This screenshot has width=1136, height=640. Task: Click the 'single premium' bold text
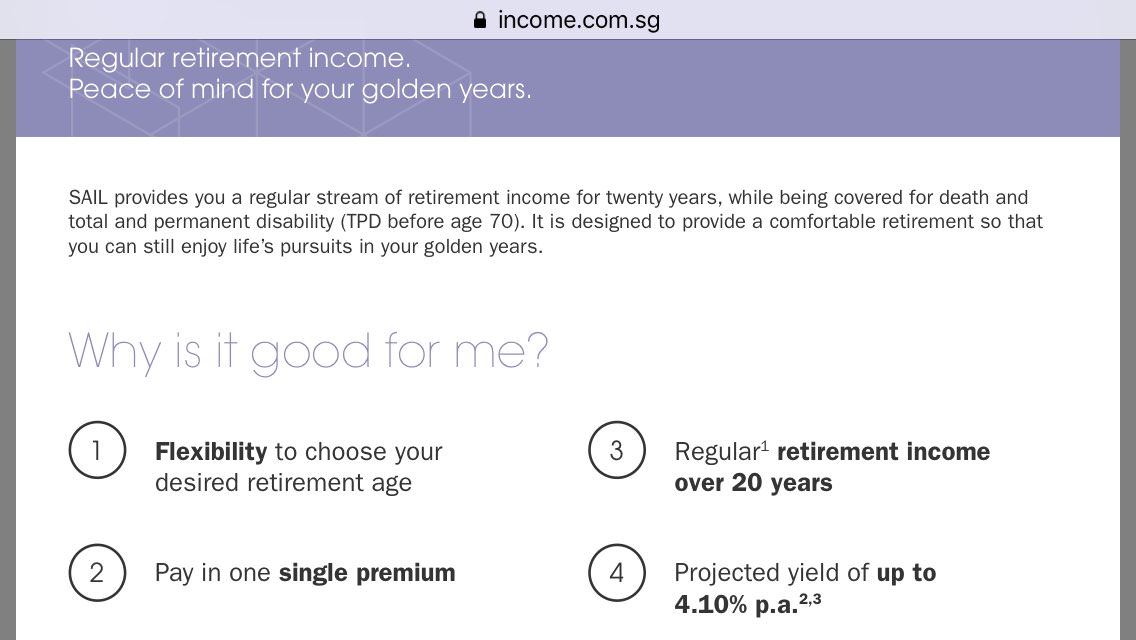[367, 573]
